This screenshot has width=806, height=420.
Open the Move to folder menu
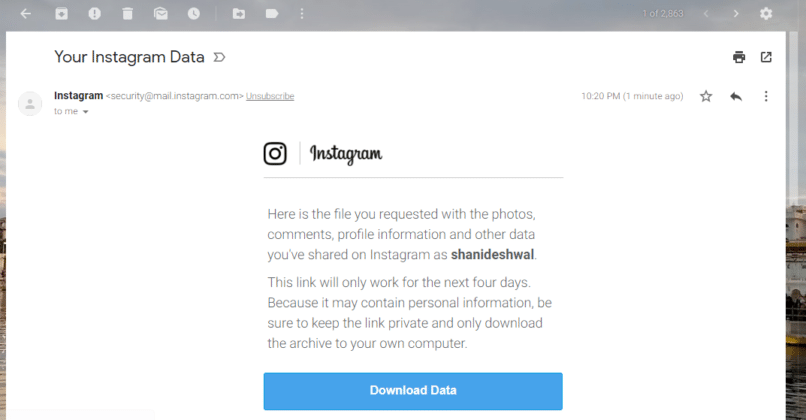point(238,14)
